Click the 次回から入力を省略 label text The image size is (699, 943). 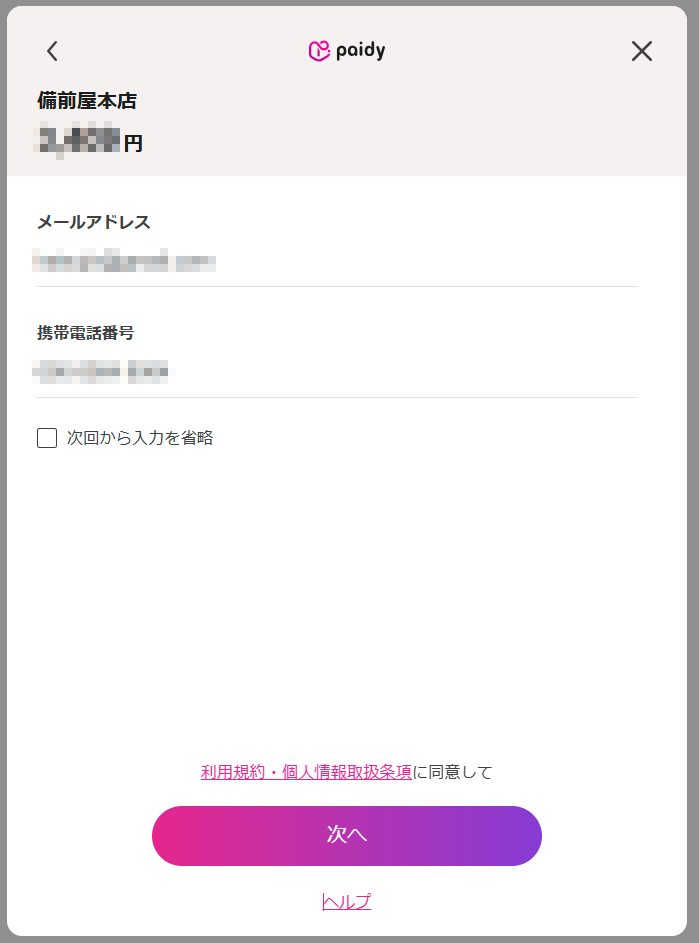click(x=140, y=438)
